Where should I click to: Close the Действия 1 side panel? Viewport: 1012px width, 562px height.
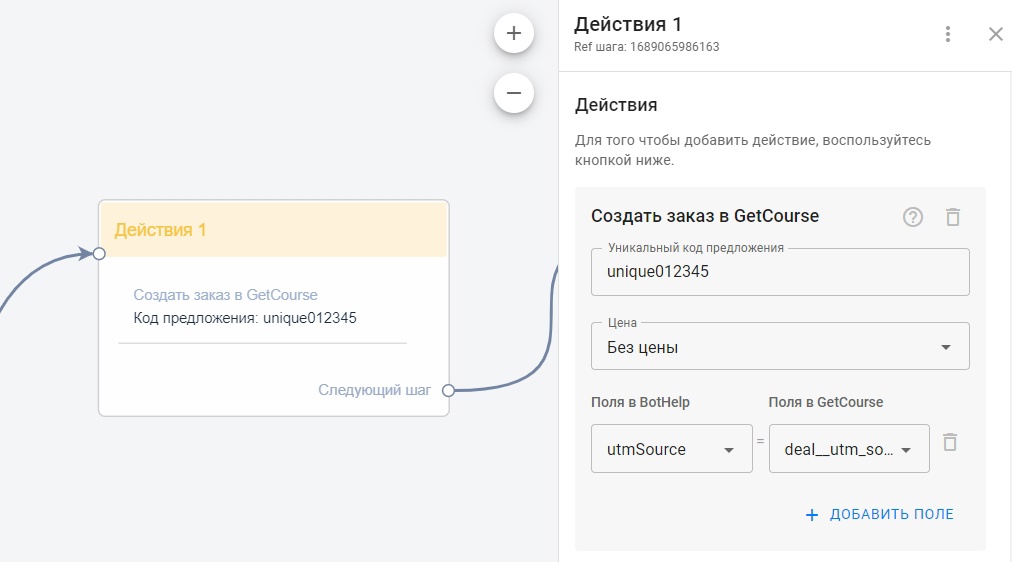click(x=995, y=34)
